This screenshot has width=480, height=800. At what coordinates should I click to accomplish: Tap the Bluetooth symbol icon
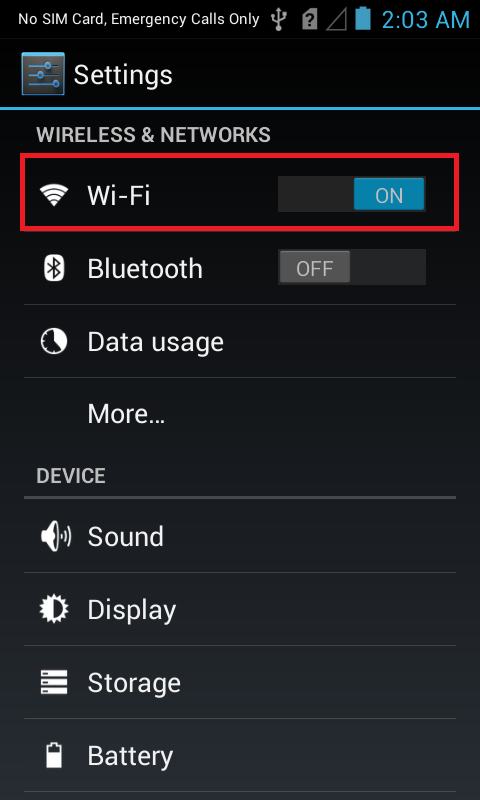(54, 268)
